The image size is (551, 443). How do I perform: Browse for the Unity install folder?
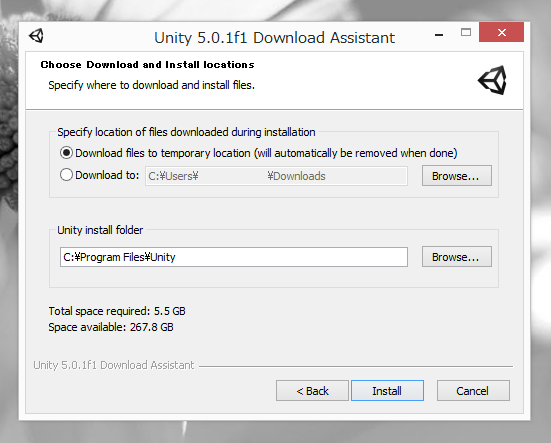pos(456,257)
